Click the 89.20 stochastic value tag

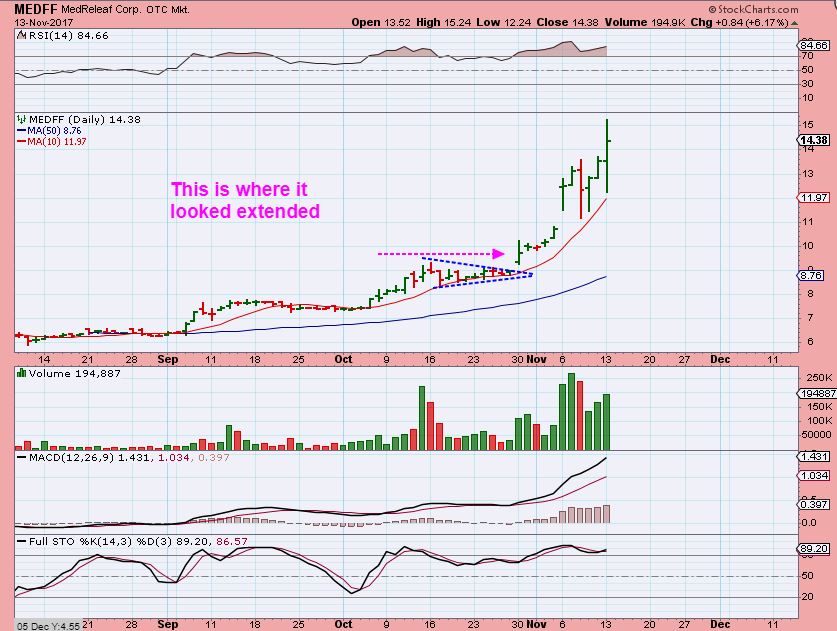[x=814, y=549]
